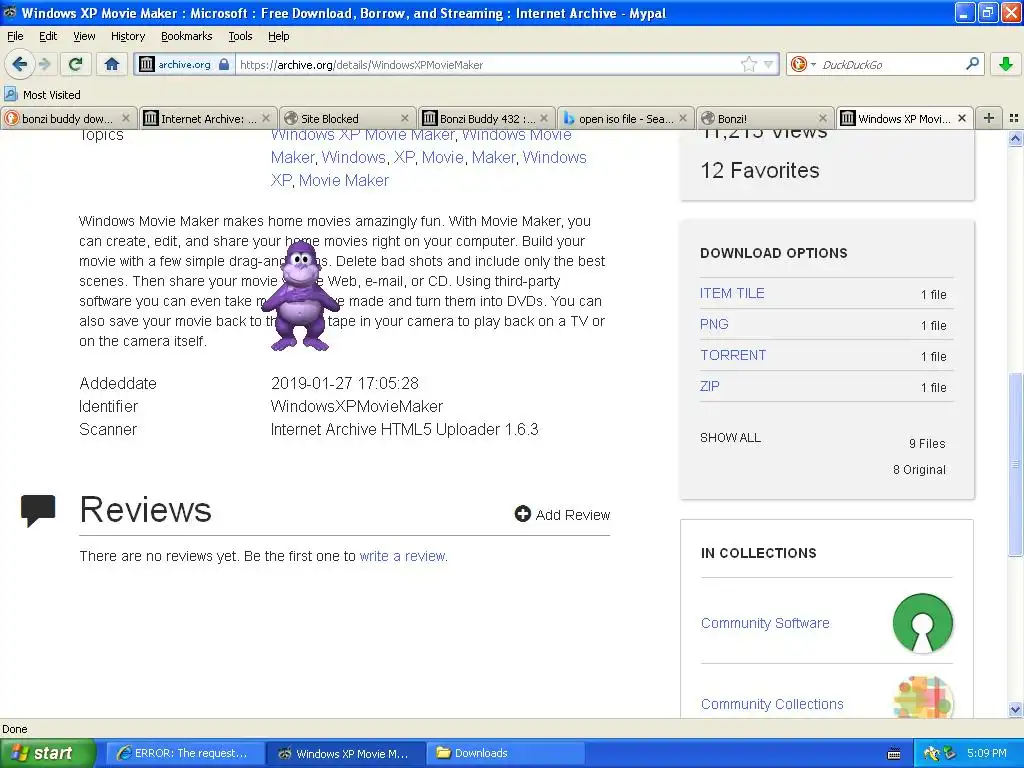The image size is (1024, 768).
Task: Bookmark this page with the star icon
Action: click(748, 64)
